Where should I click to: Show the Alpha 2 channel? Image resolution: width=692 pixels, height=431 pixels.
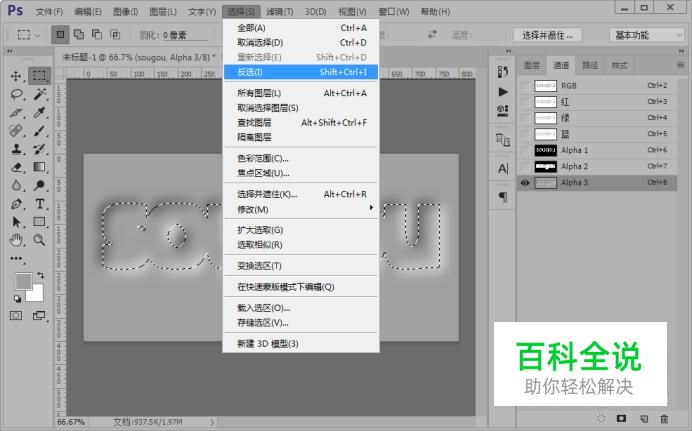525,166
